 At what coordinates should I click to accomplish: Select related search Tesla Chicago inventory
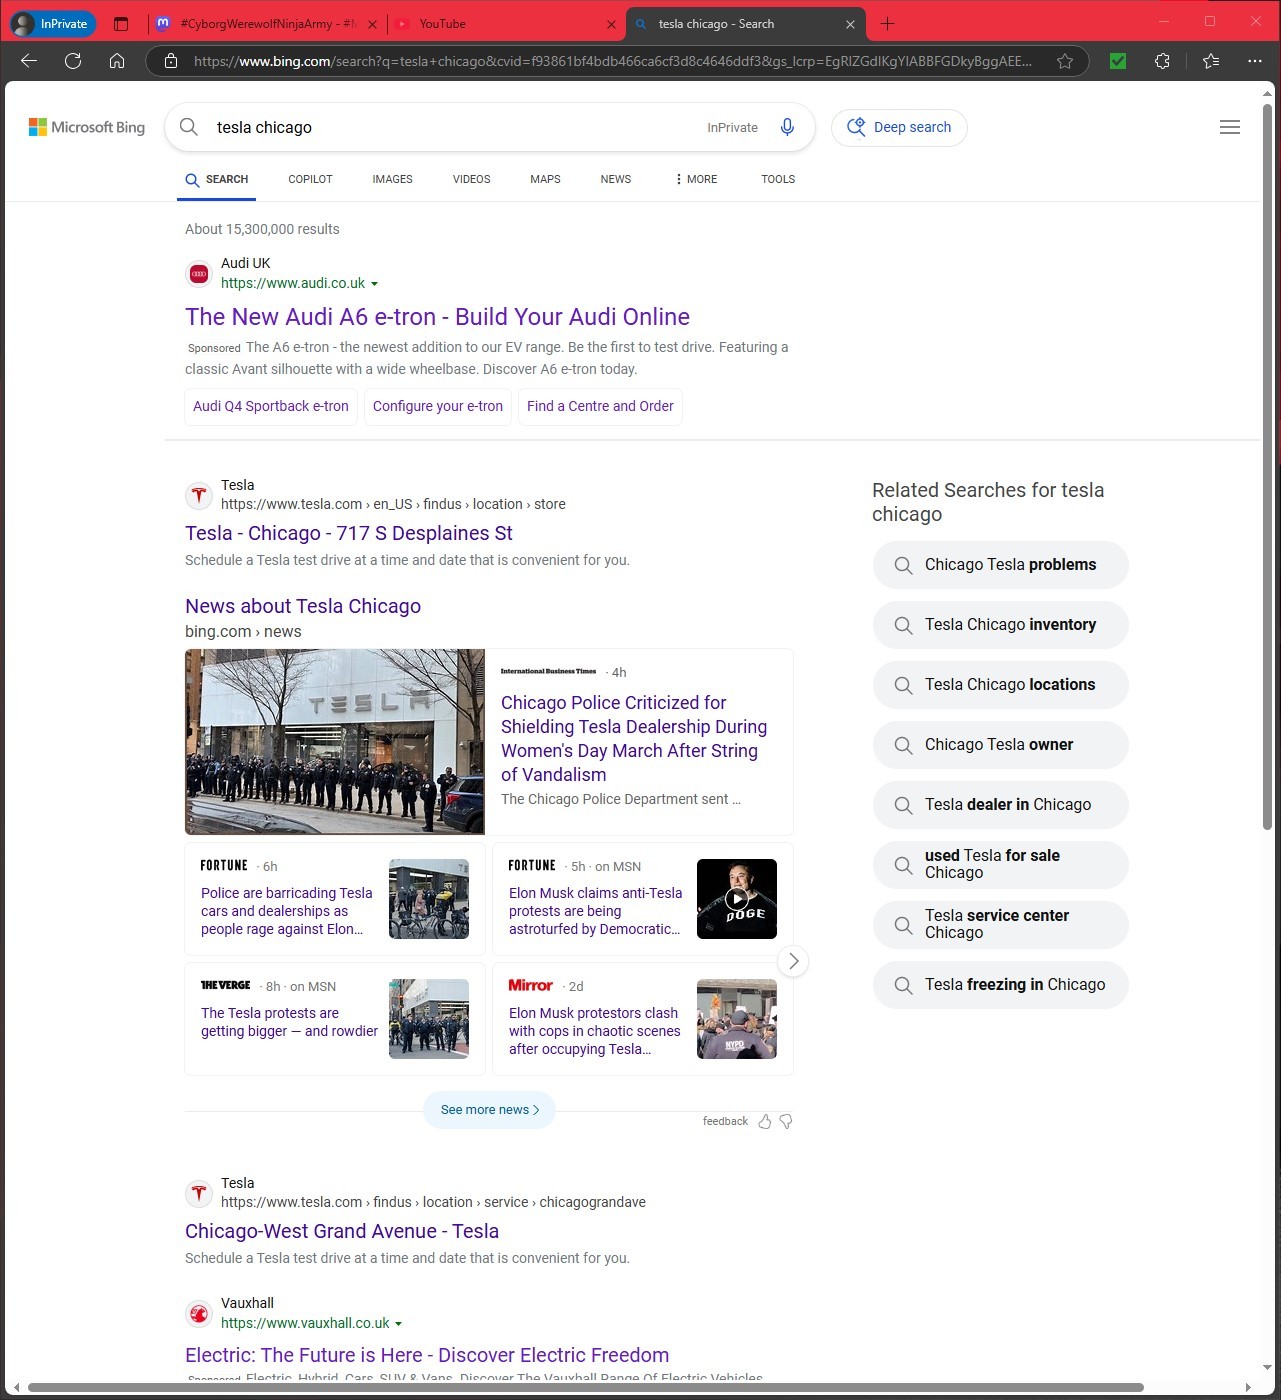1000,625
